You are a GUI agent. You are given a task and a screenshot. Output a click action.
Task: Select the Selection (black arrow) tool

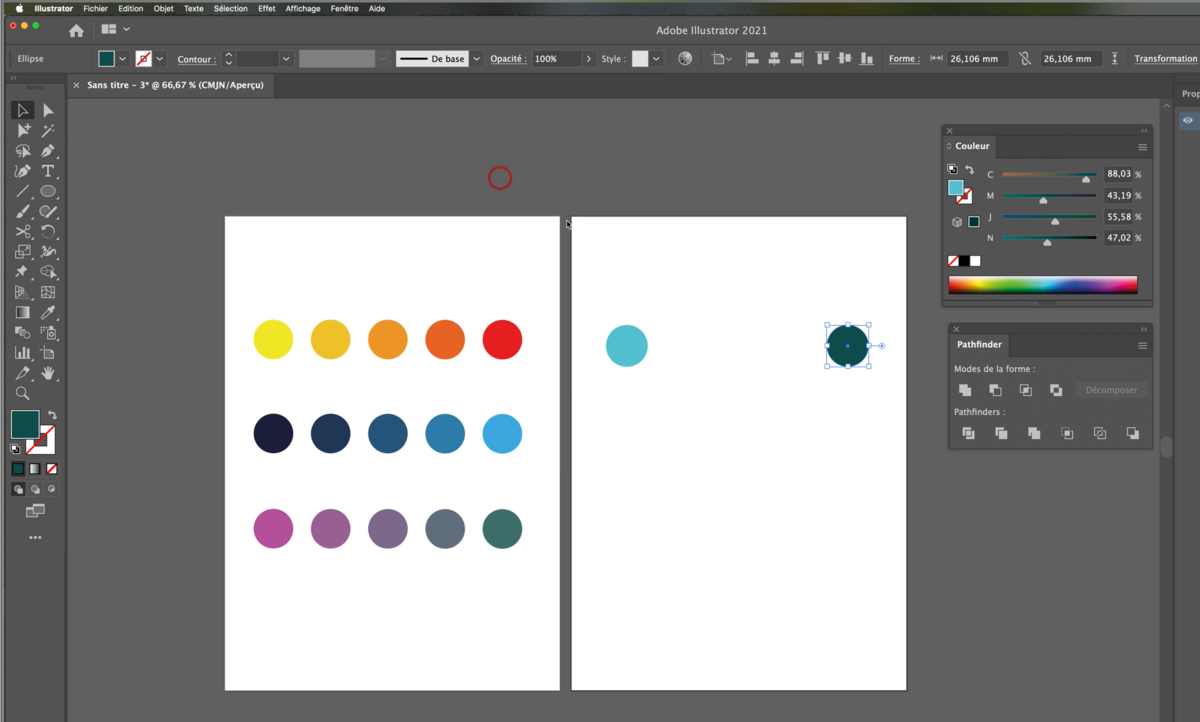23,110
